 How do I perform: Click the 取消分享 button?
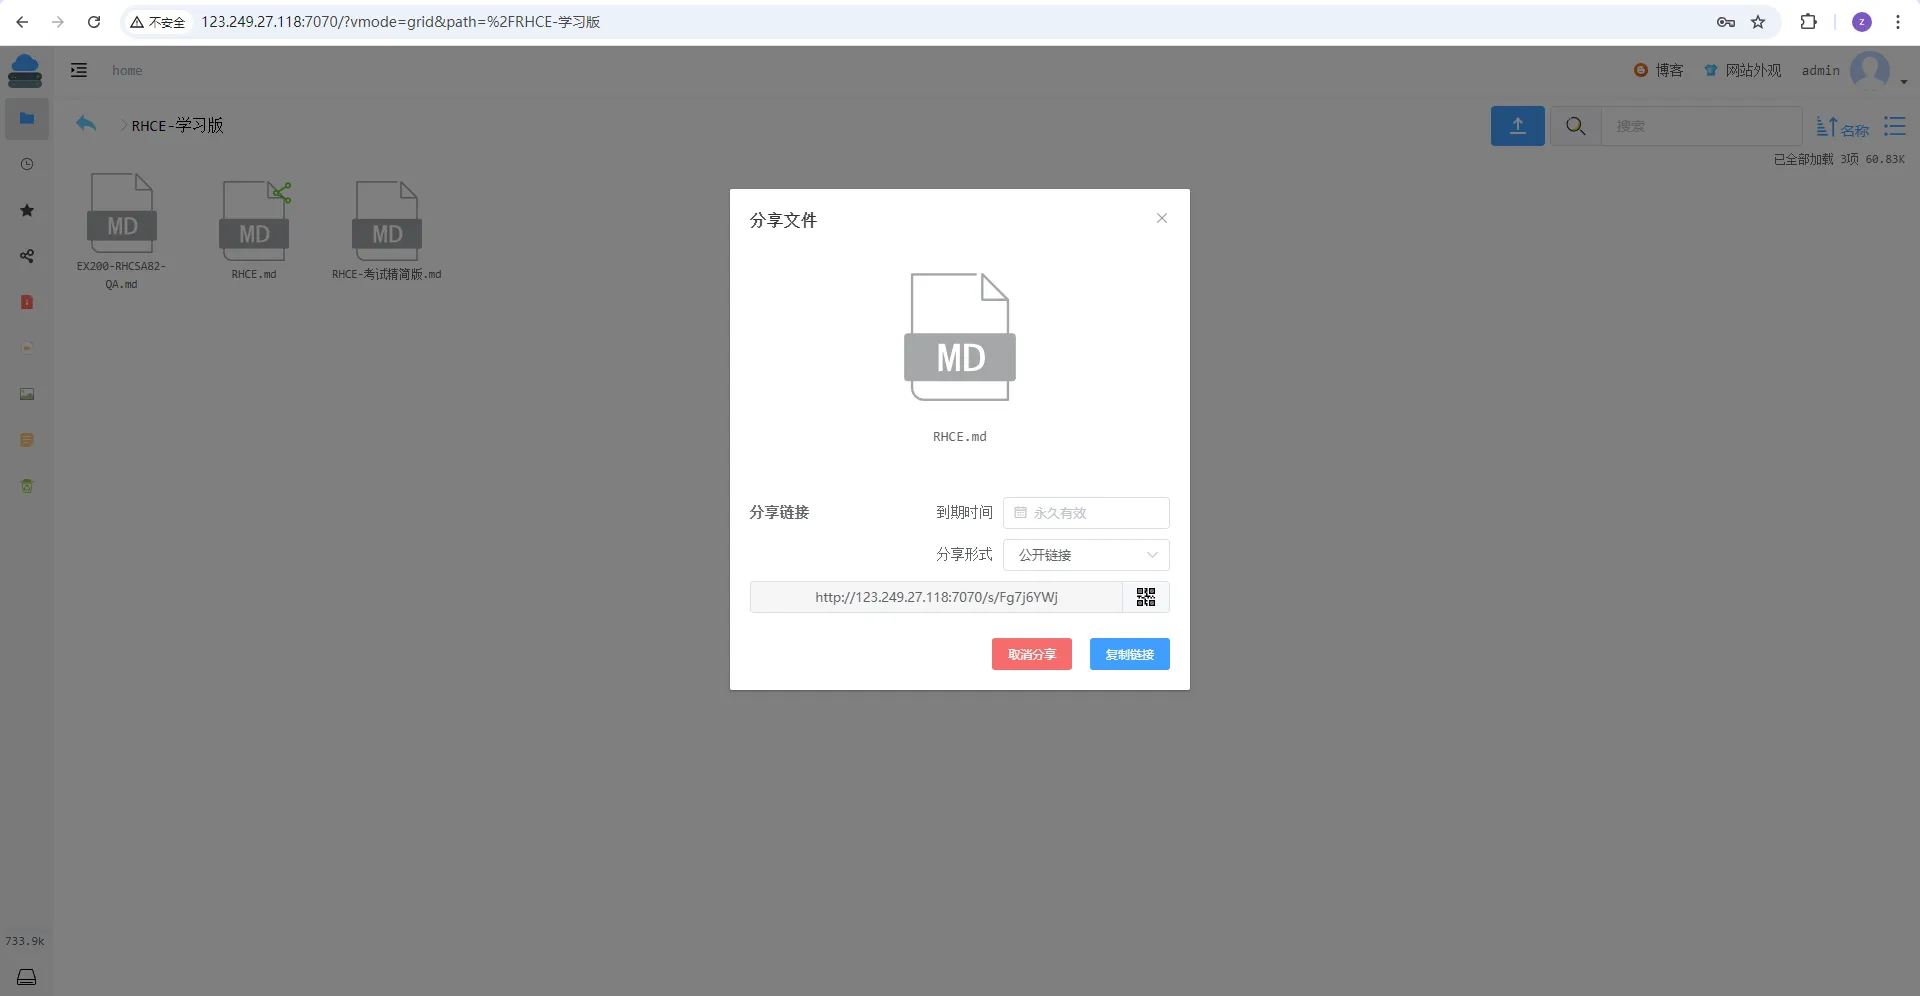coord(1032,654)
